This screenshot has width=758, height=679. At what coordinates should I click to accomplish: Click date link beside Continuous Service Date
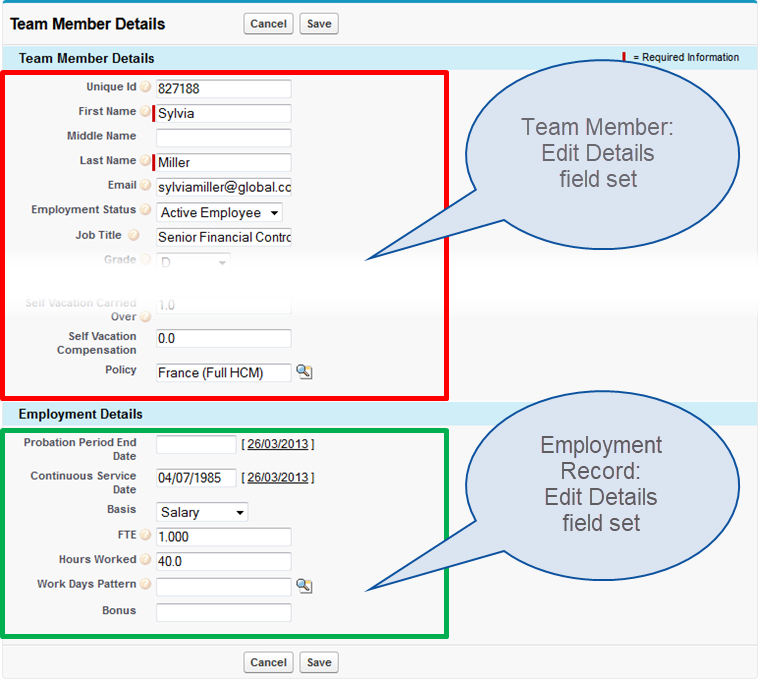[x=277, y=478]
